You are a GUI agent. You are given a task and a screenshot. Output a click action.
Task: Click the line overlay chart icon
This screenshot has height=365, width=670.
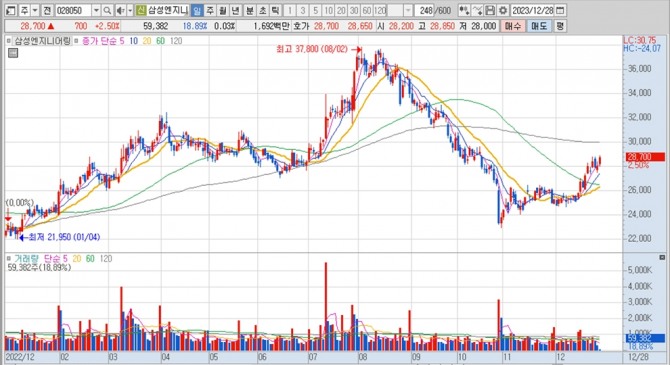[x=478, y=10]
